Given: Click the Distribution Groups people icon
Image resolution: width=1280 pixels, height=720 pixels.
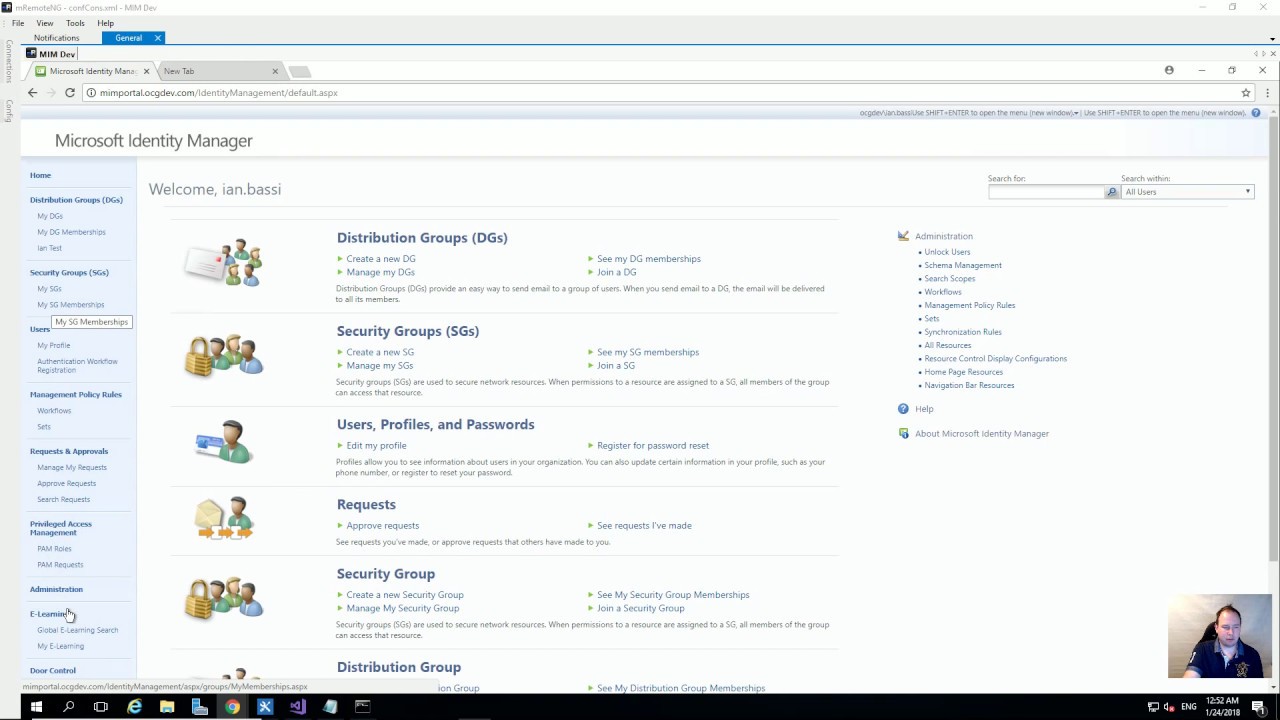Looking at the screenshot, I should [224, 264].
